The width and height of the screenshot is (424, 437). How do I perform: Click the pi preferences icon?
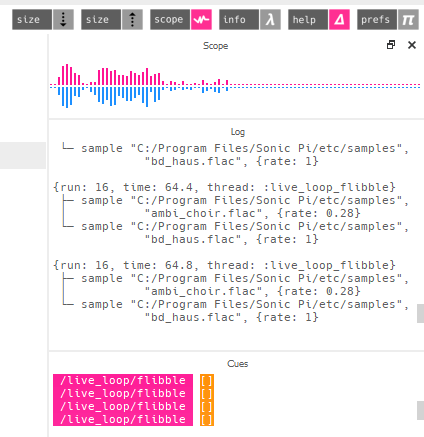click(408, 20)
